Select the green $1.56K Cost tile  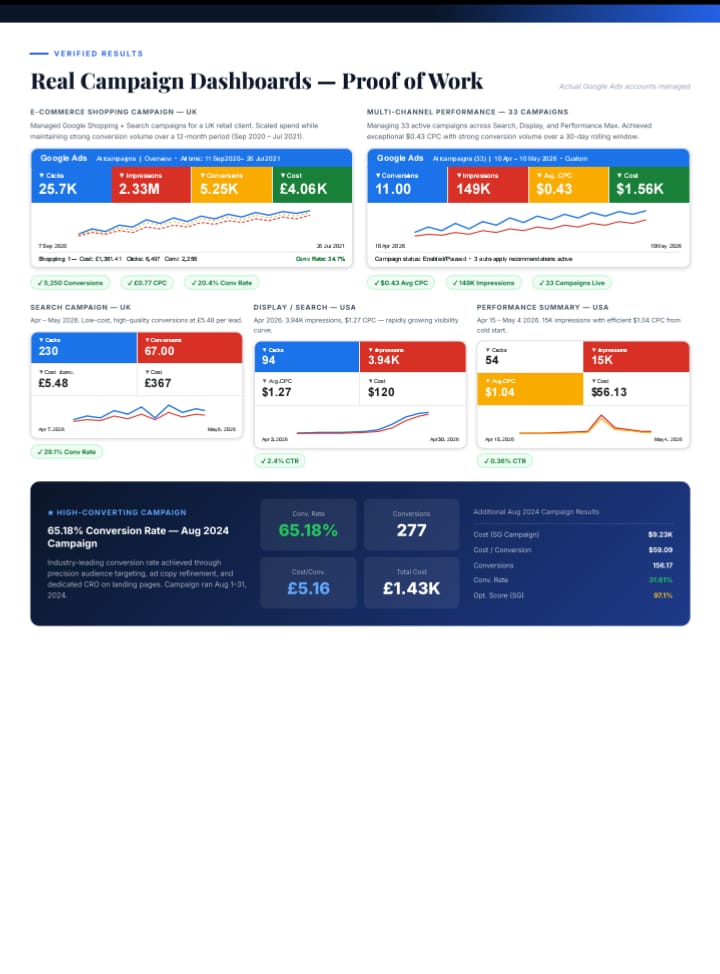tap(649, 184)
